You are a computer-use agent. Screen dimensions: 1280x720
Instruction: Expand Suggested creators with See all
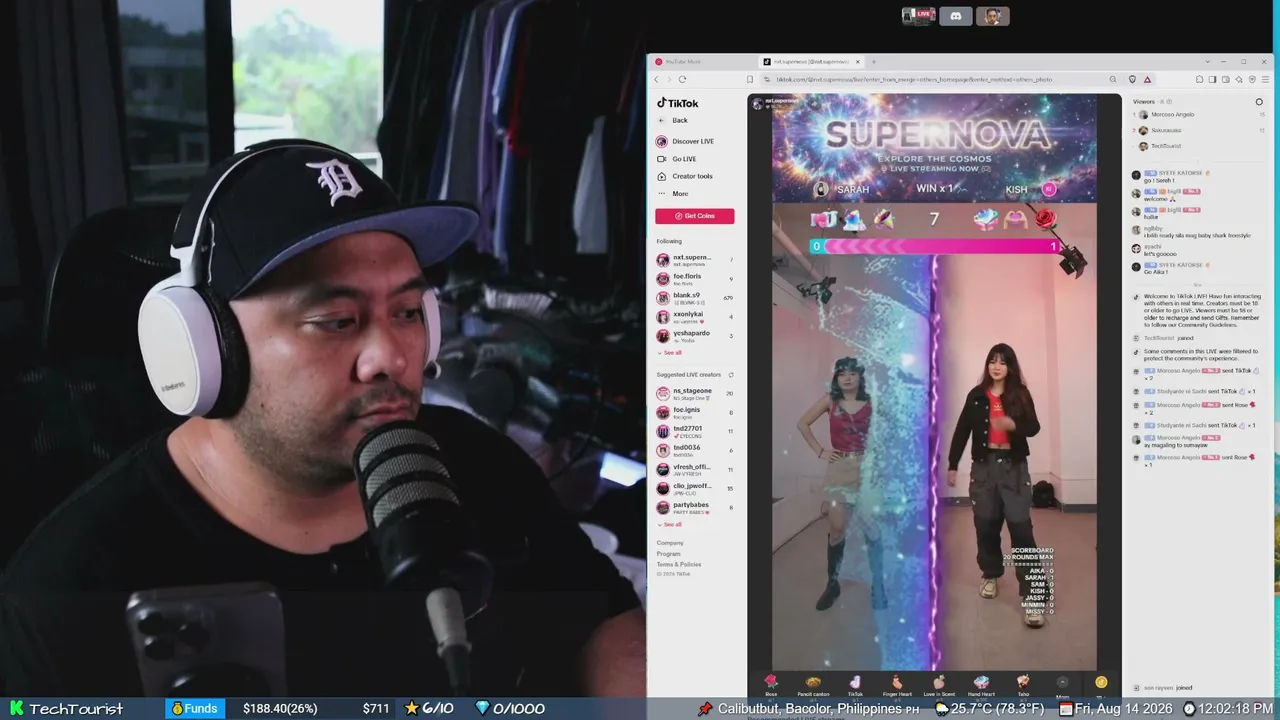point(670,524)
